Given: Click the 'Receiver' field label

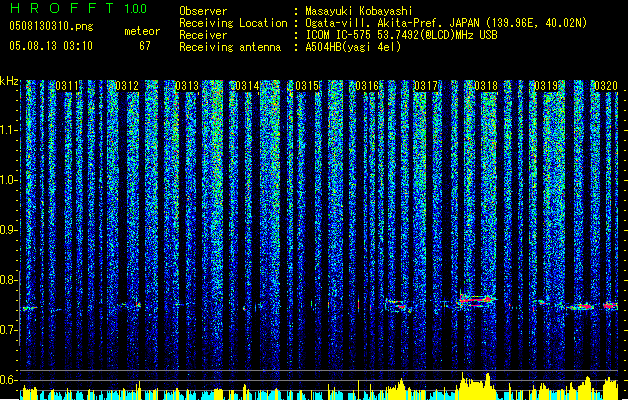Looking at the screenshot, I should click(x=203, y=35).
